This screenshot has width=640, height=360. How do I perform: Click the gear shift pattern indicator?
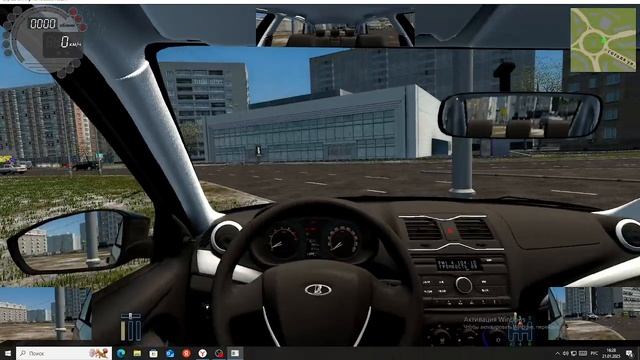click(x=520, y=330)
